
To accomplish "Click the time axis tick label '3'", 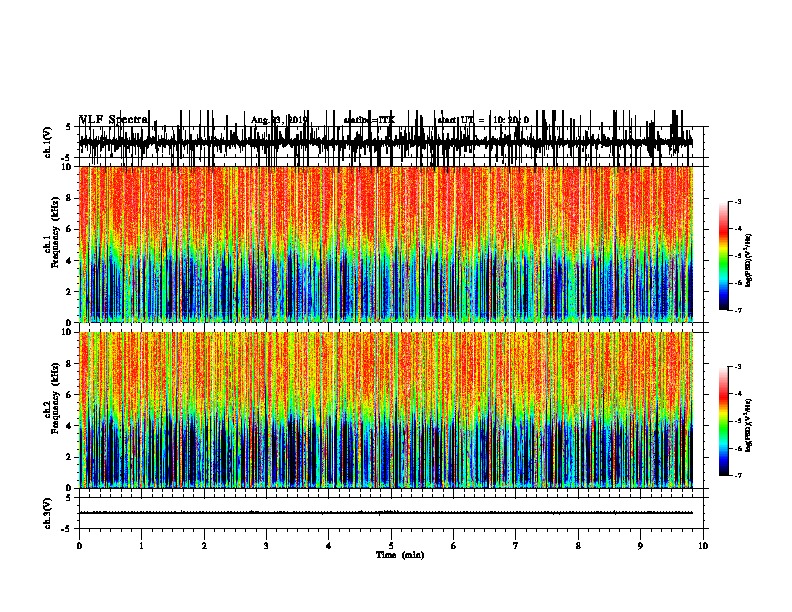I will point(266,546).
